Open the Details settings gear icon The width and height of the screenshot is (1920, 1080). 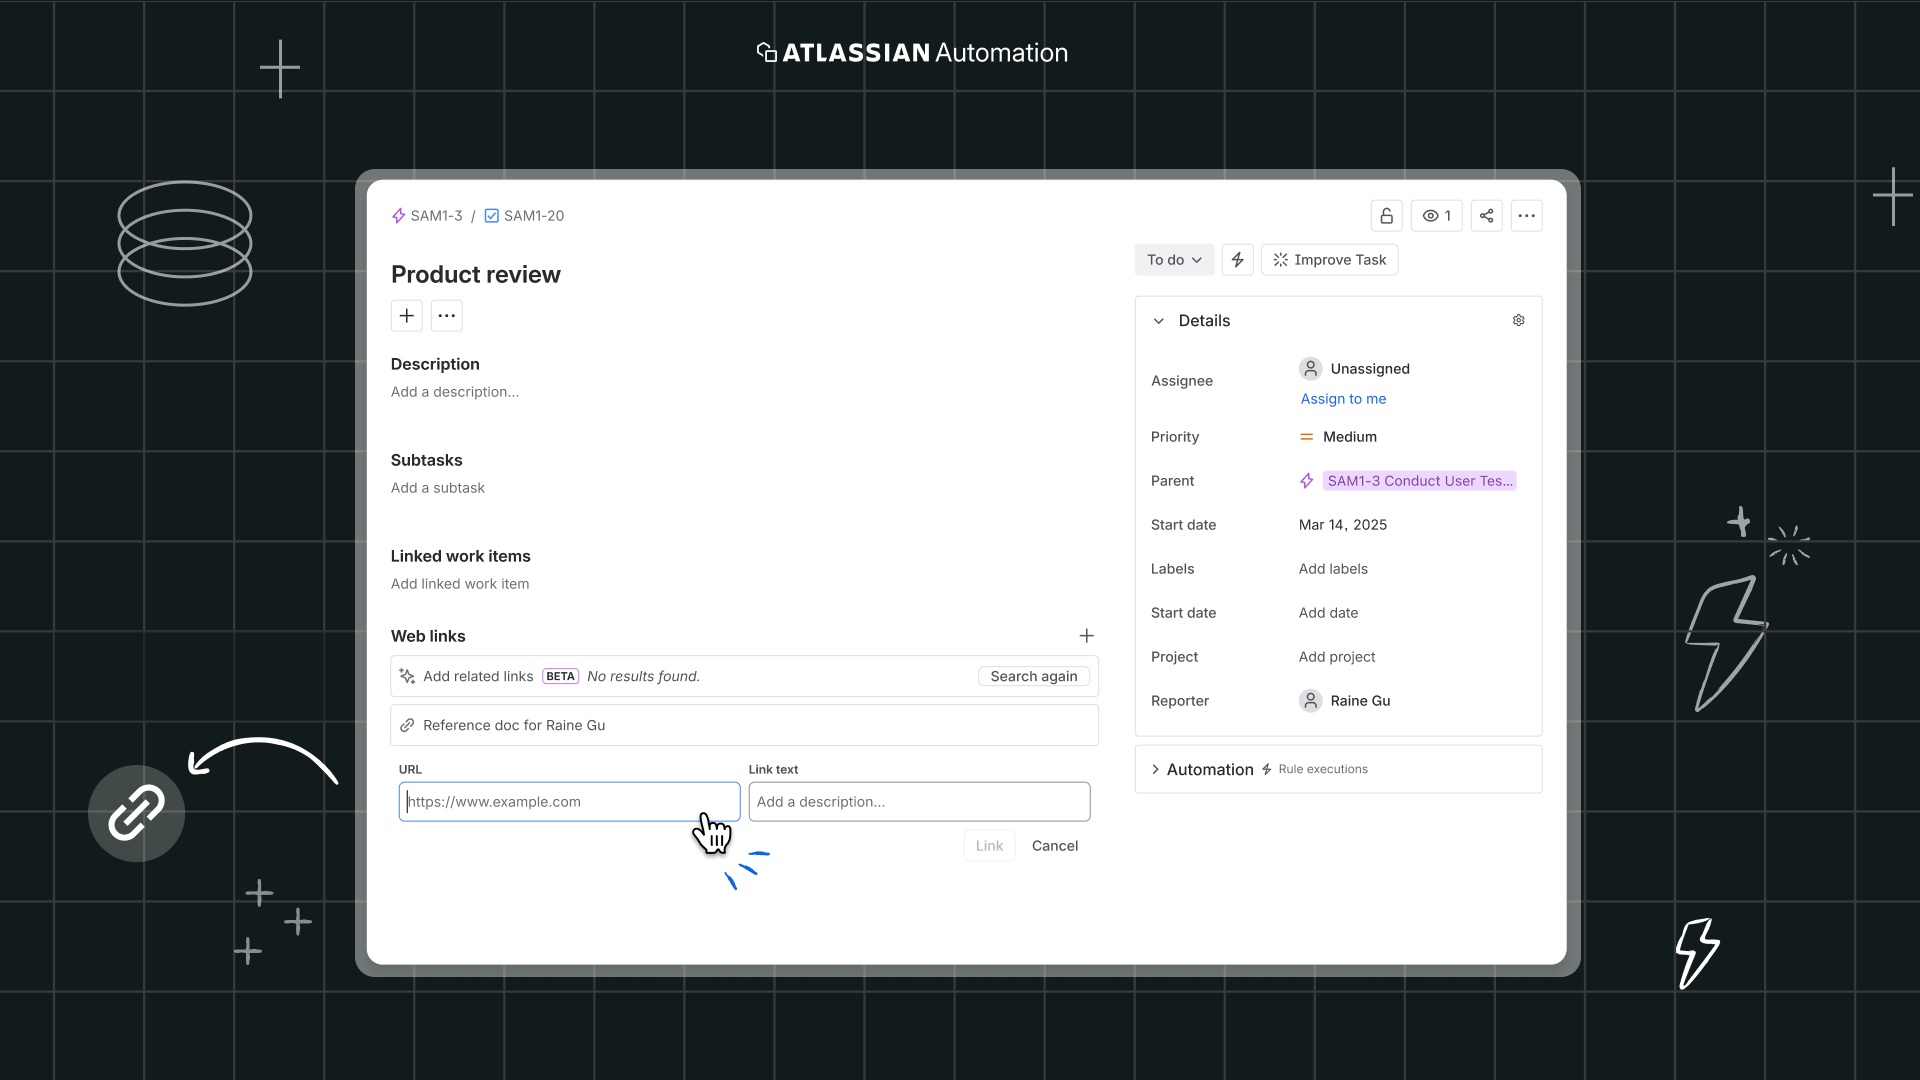tap(1518, 320)
